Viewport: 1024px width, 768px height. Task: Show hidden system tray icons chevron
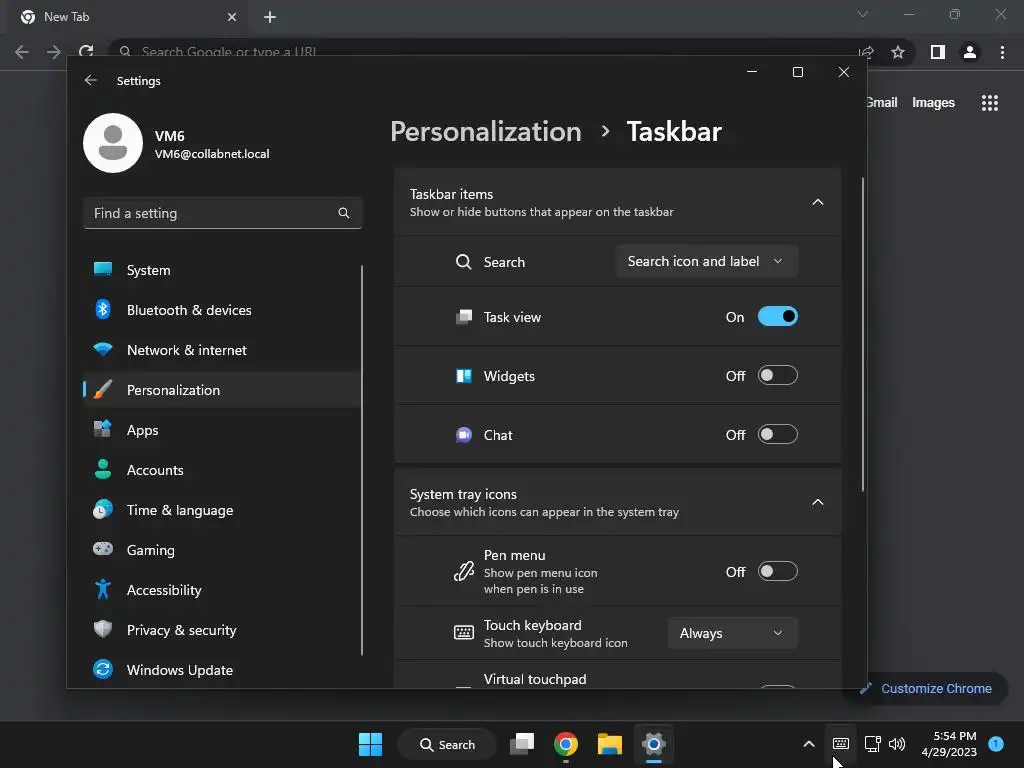coord(808,744)
